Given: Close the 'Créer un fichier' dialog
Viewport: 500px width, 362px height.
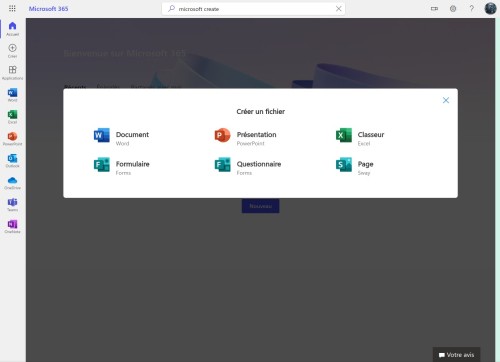Looking at the screenshot, I should click(446, 100).
